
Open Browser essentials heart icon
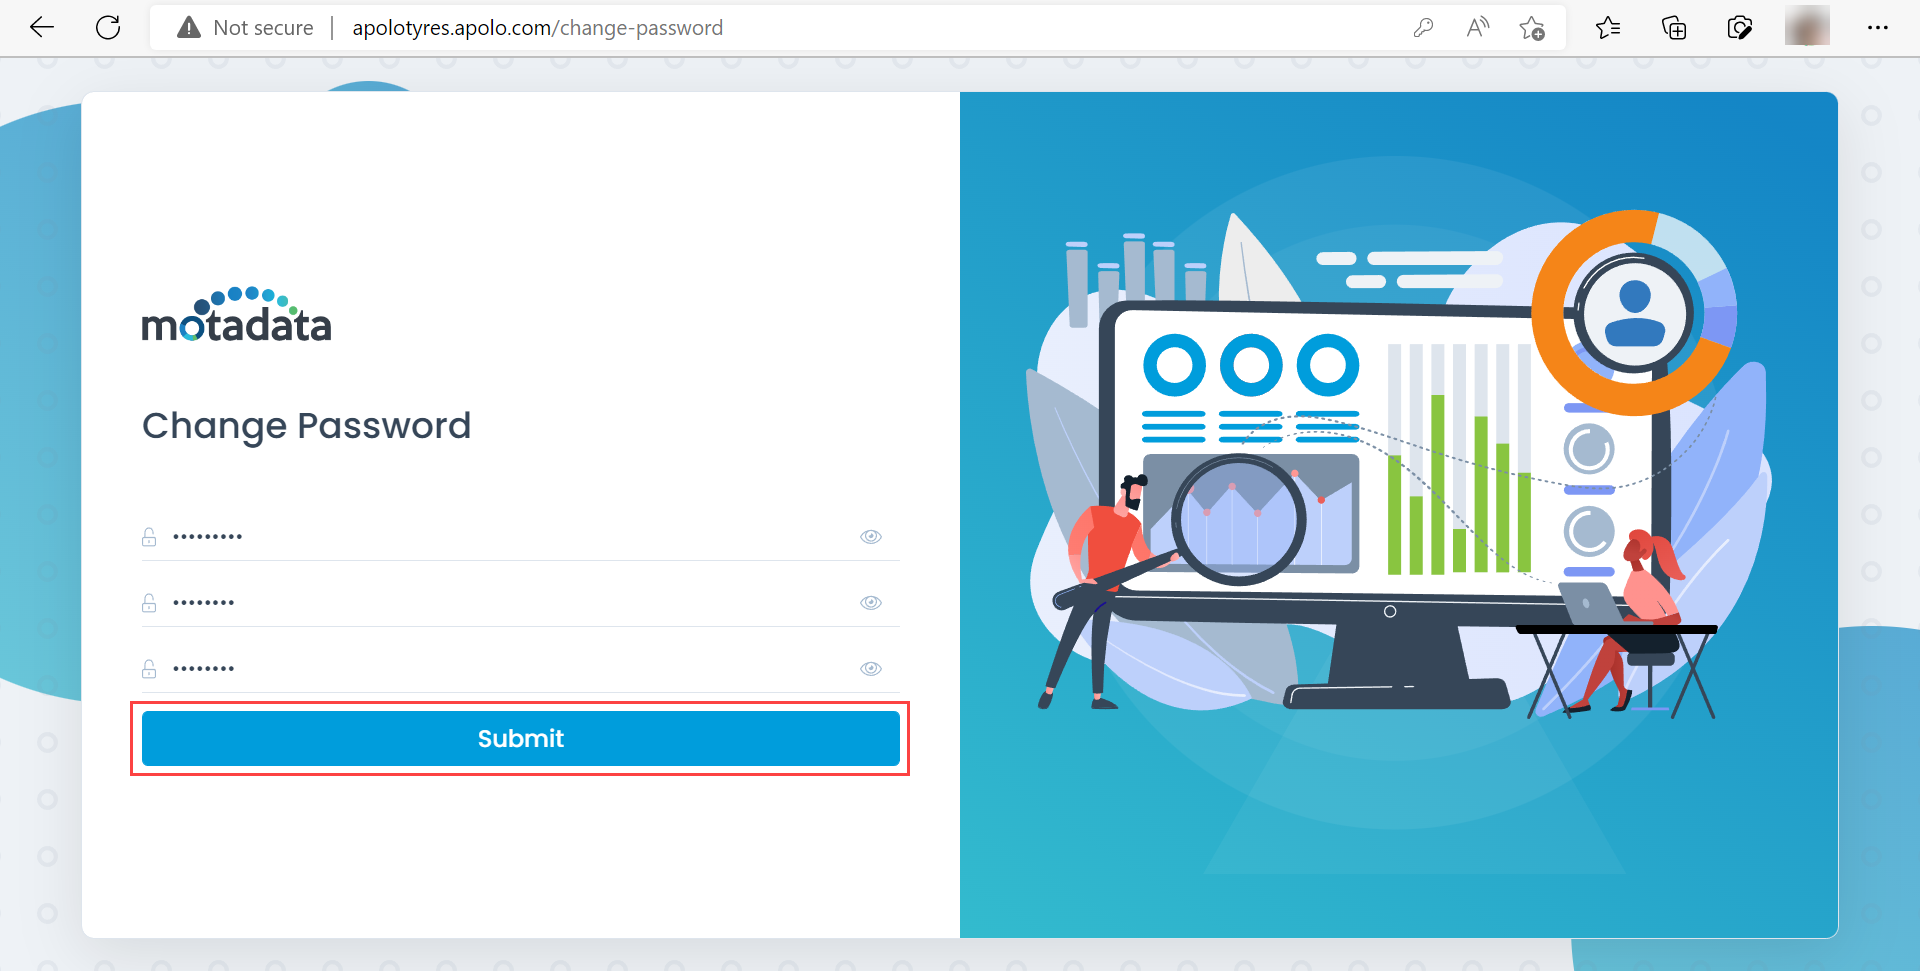pyautogui.click(x=1739, y=28)
